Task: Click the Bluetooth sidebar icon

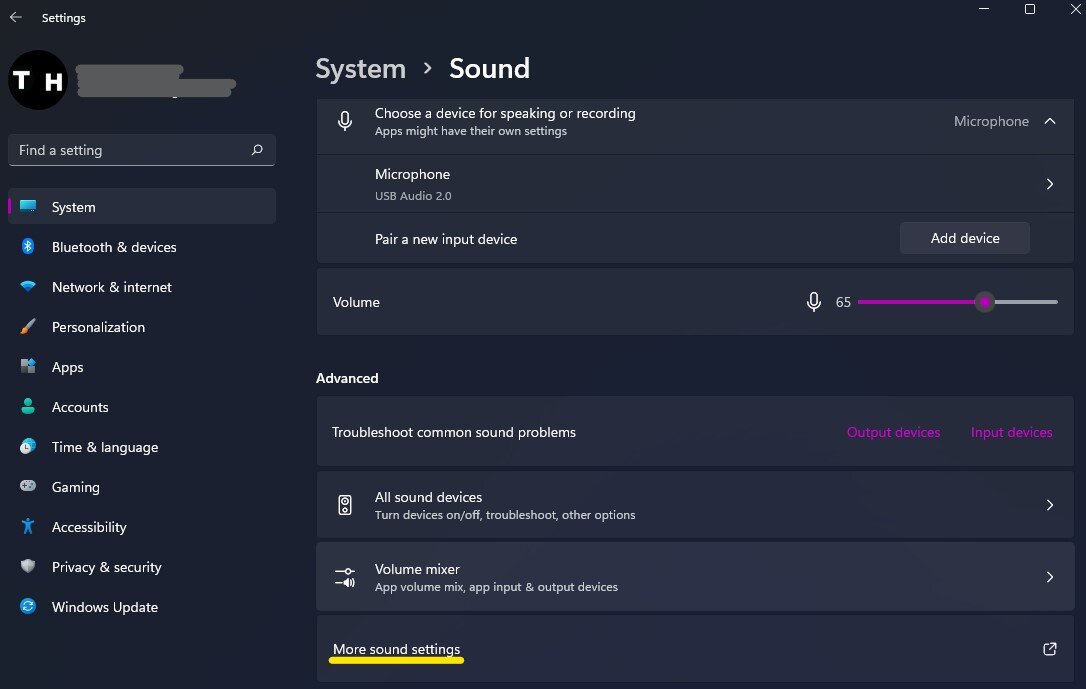Action: tap(28, 247)
